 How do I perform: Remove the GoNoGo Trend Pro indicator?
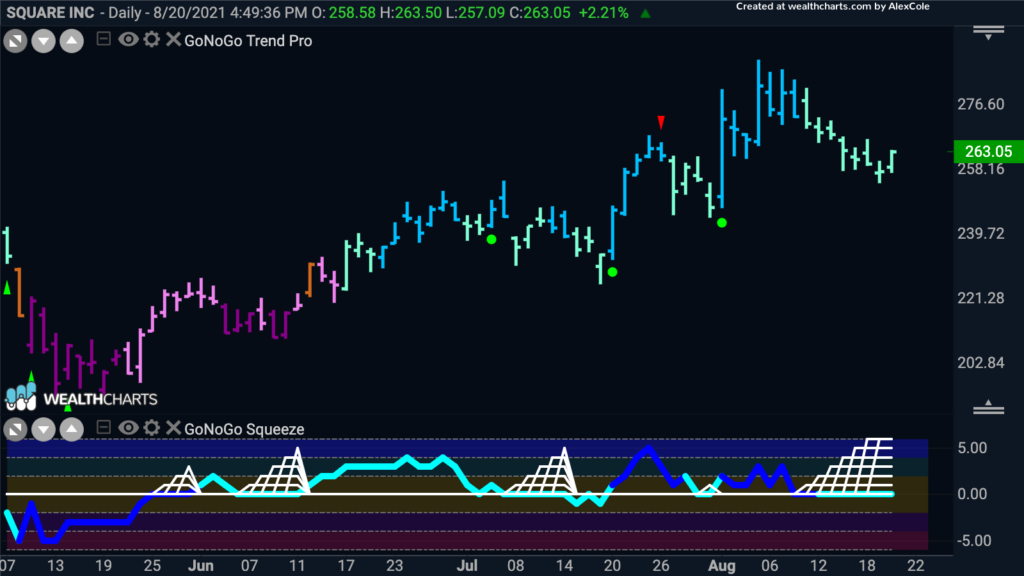(x=173, y=39)
